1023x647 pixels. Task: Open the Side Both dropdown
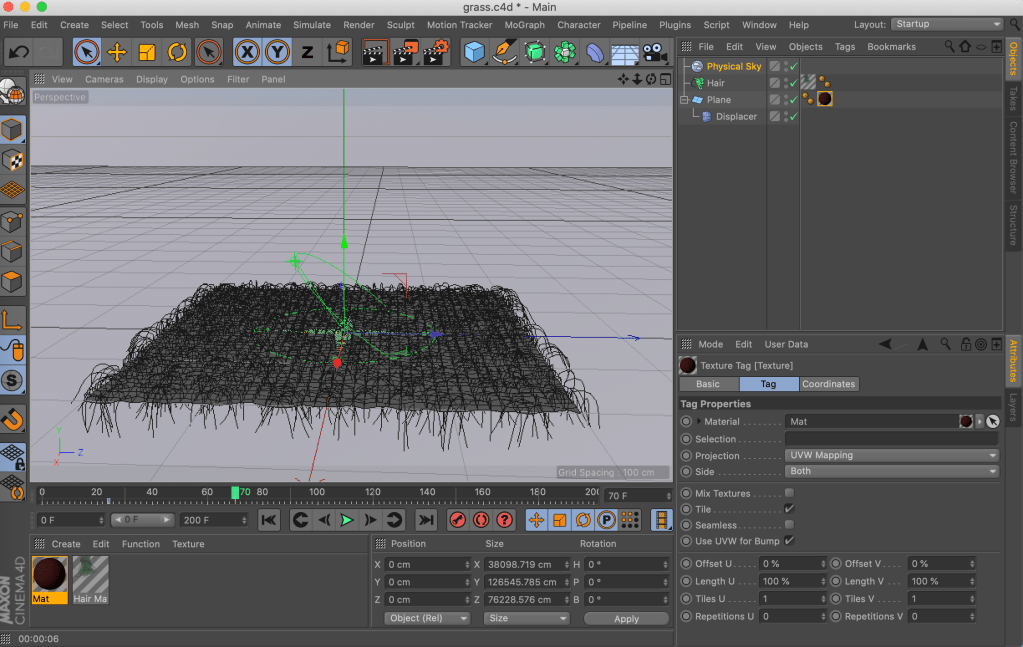pyautogui.click(x=892, y=471)
